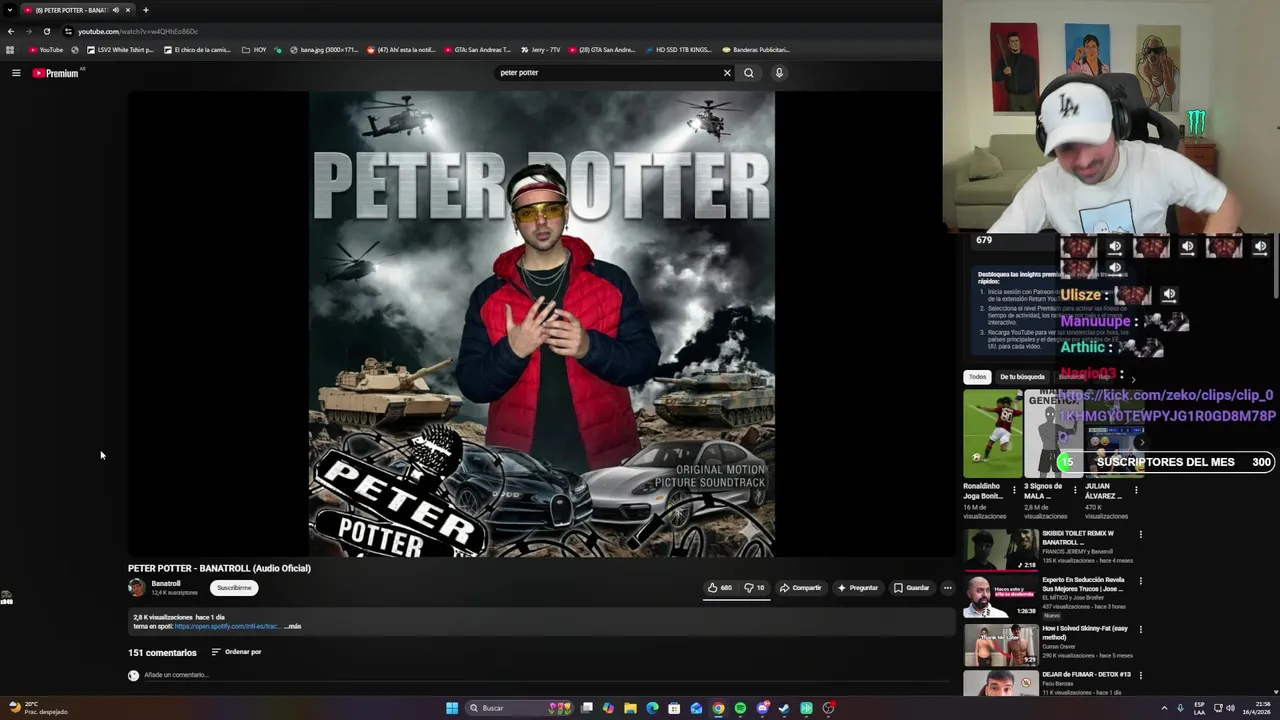1280x720 pixels.
Task: Click the browser back arrow
Action: click(11, 31)
